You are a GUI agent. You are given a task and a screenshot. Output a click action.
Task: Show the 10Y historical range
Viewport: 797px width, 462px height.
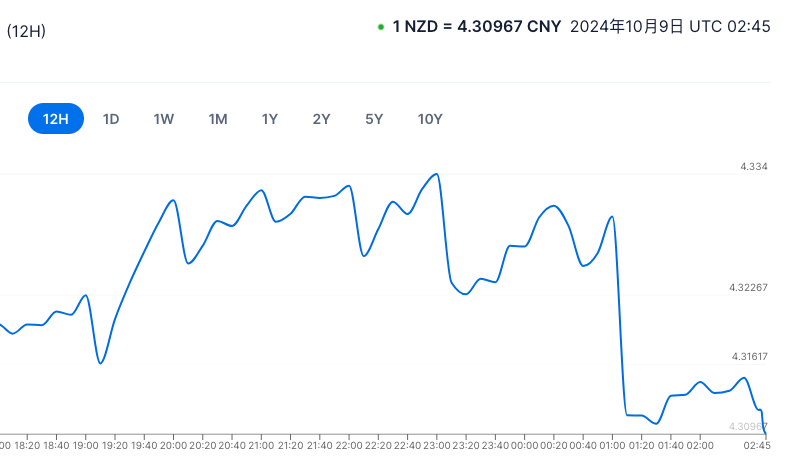(430, 119)
